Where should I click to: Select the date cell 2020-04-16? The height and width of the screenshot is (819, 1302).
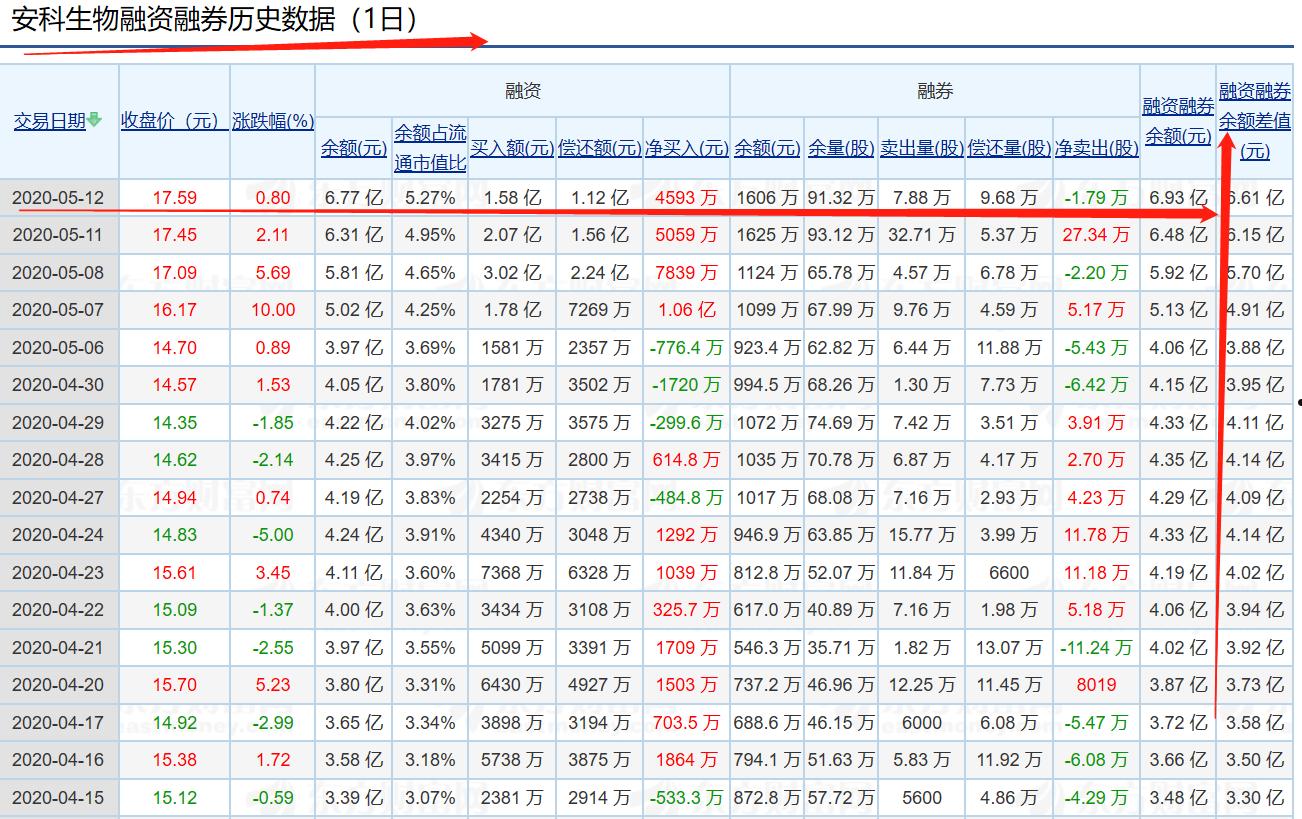tap(58, 760)
